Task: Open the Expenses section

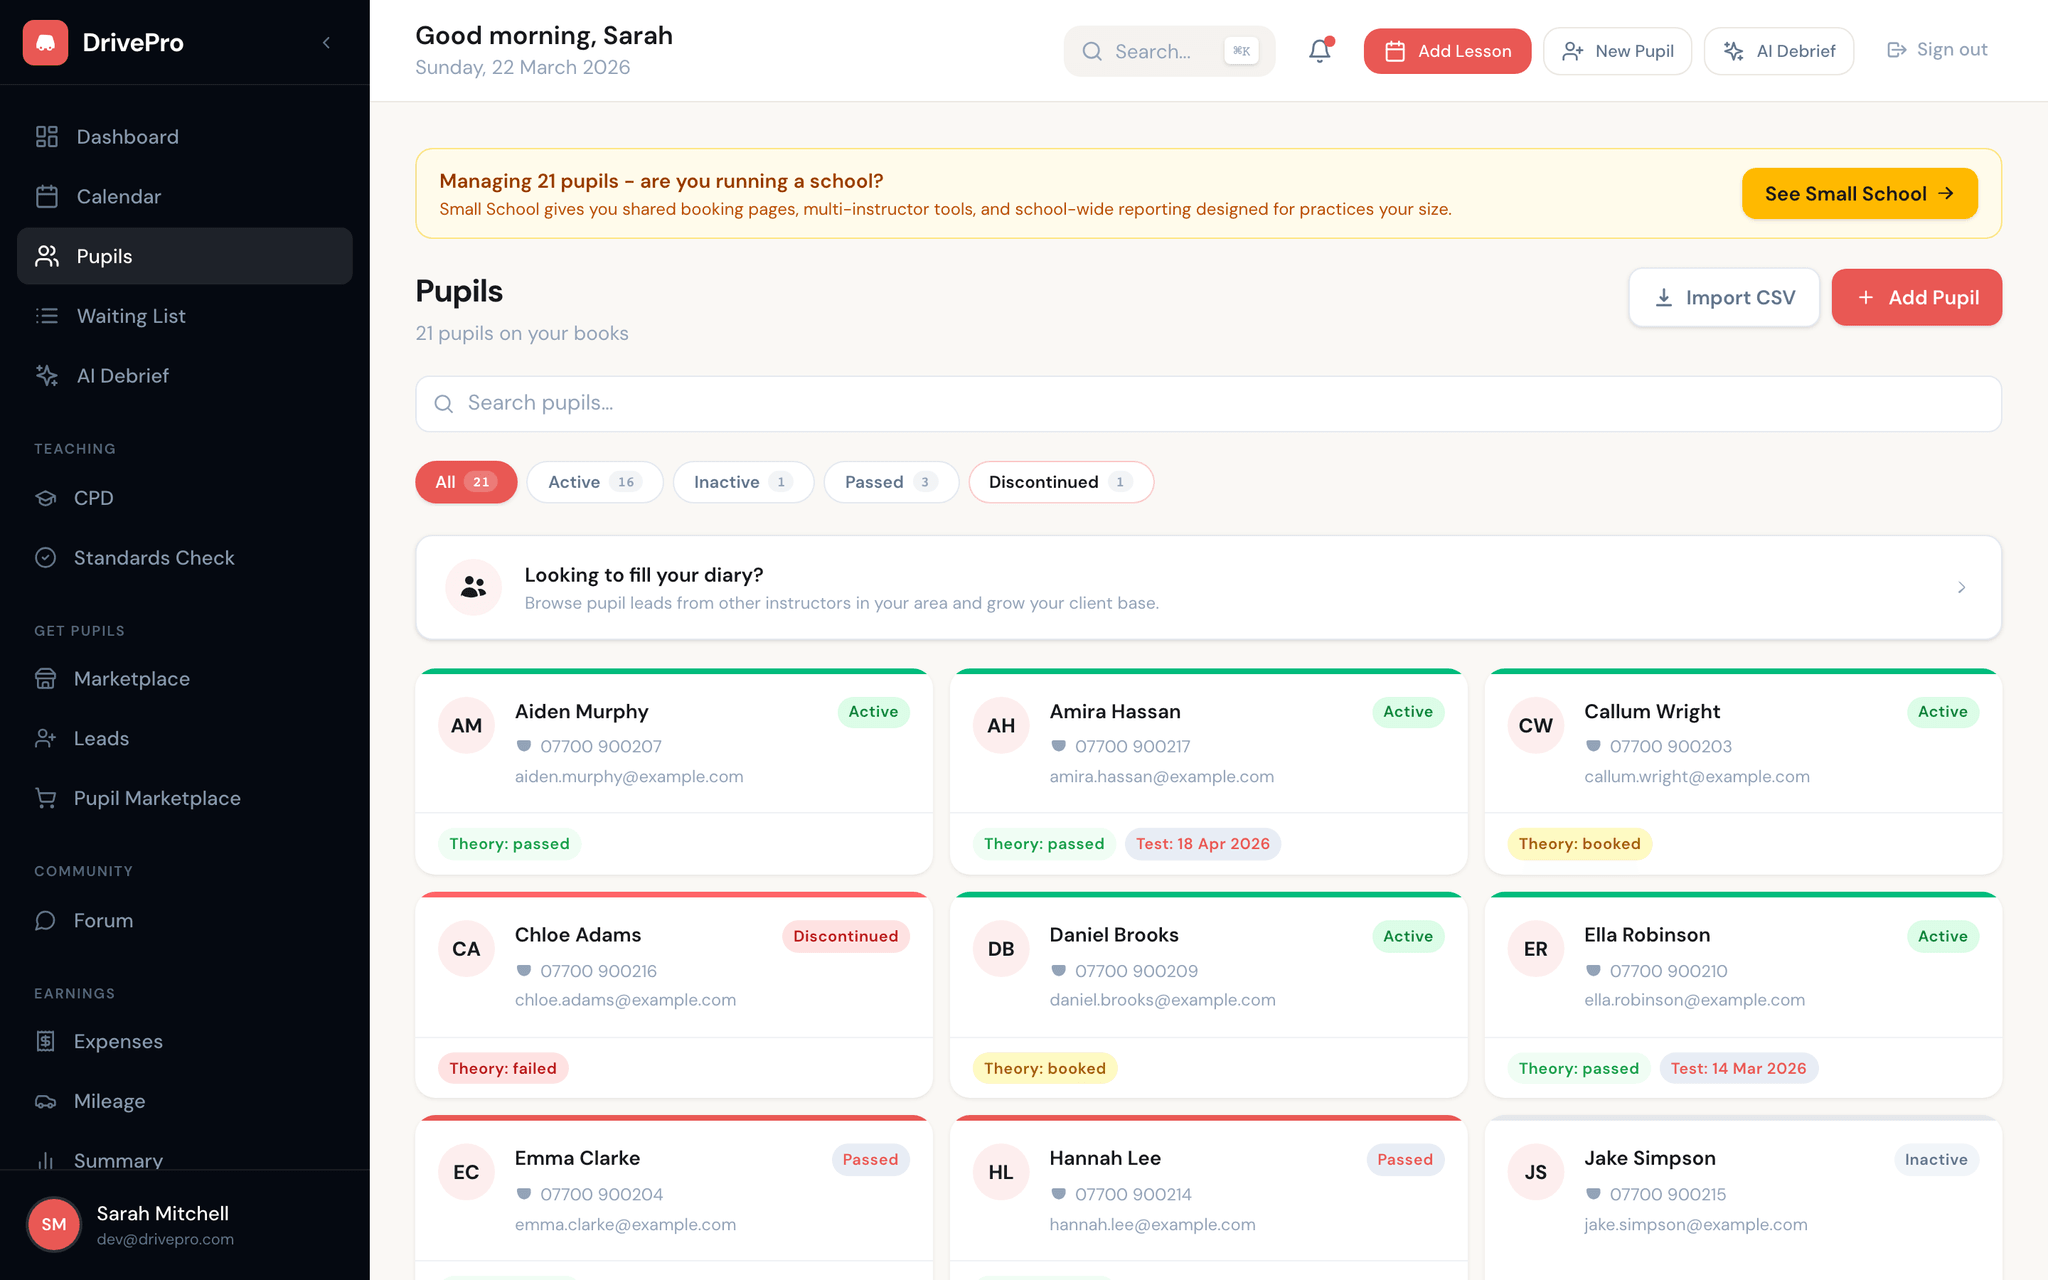Action: 118,1041
